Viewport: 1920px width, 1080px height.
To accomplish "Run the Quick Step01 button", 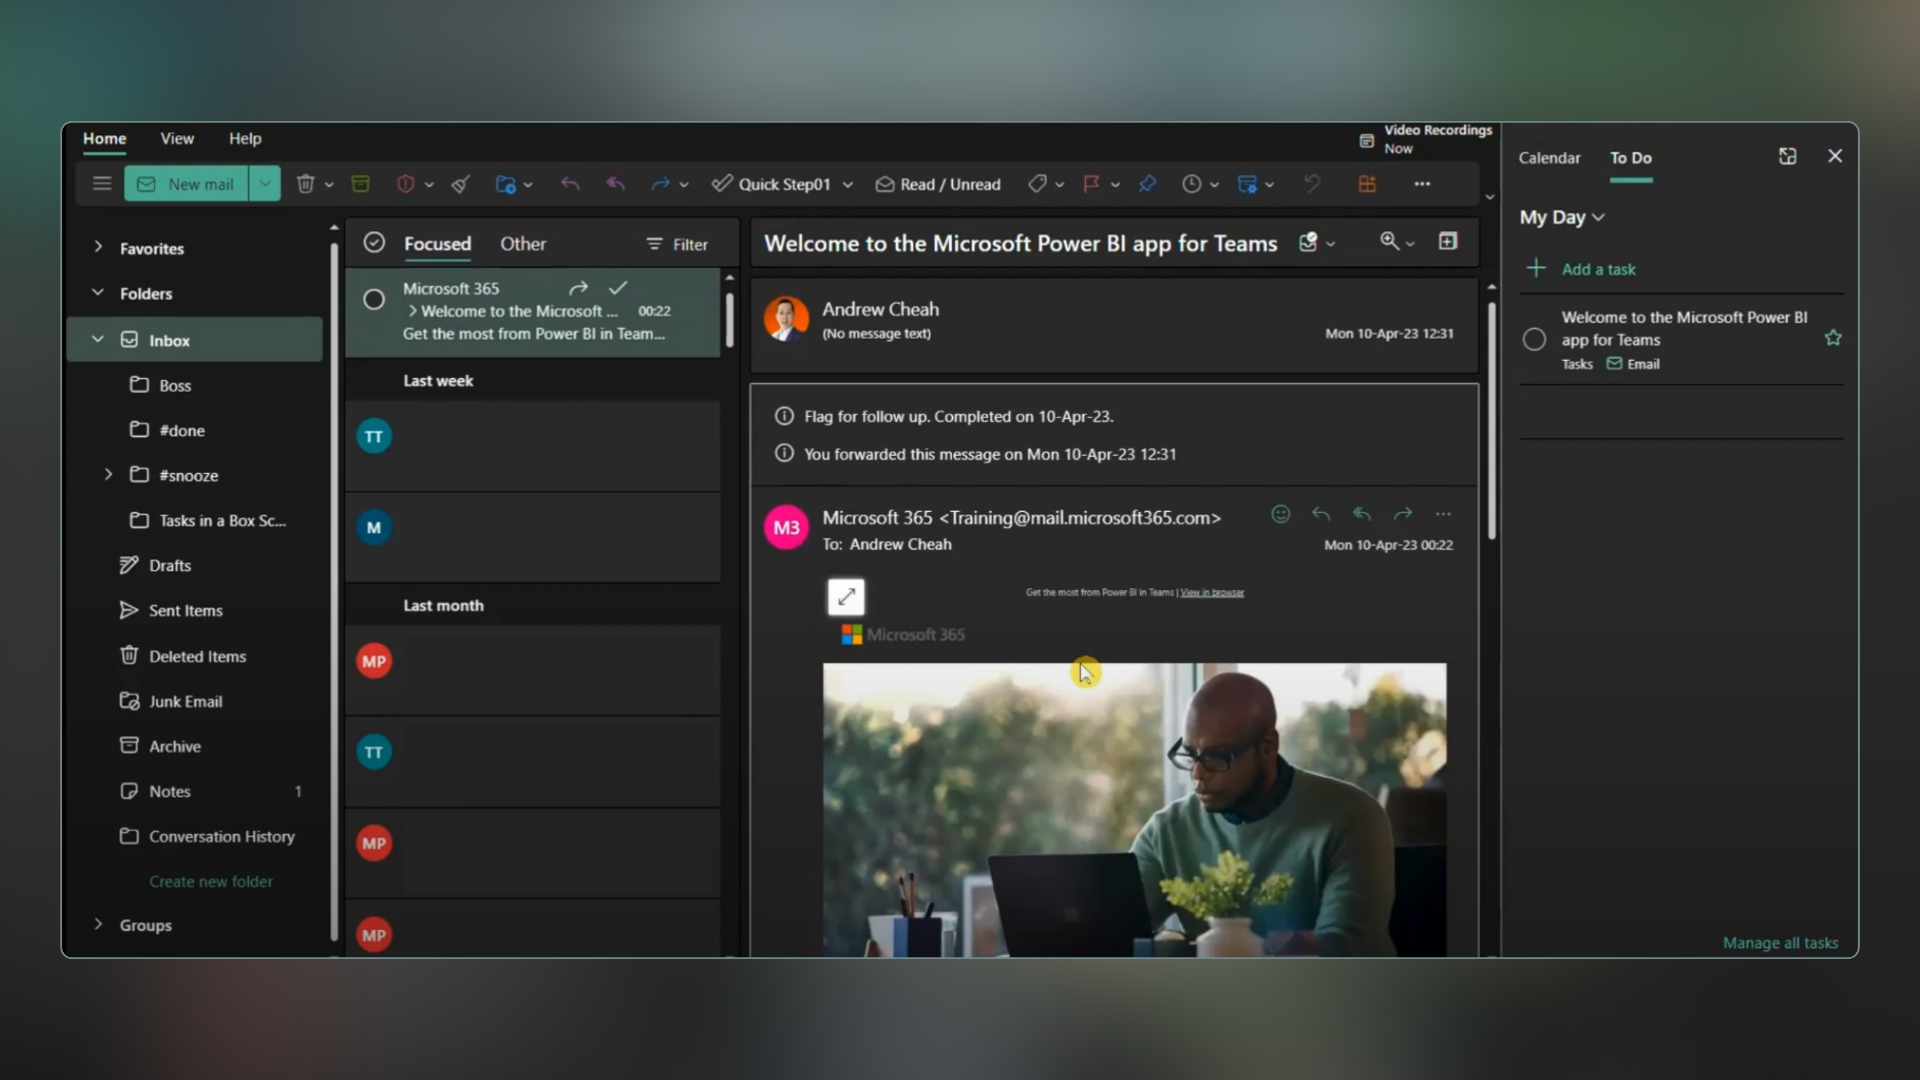I will click(771, 184).
